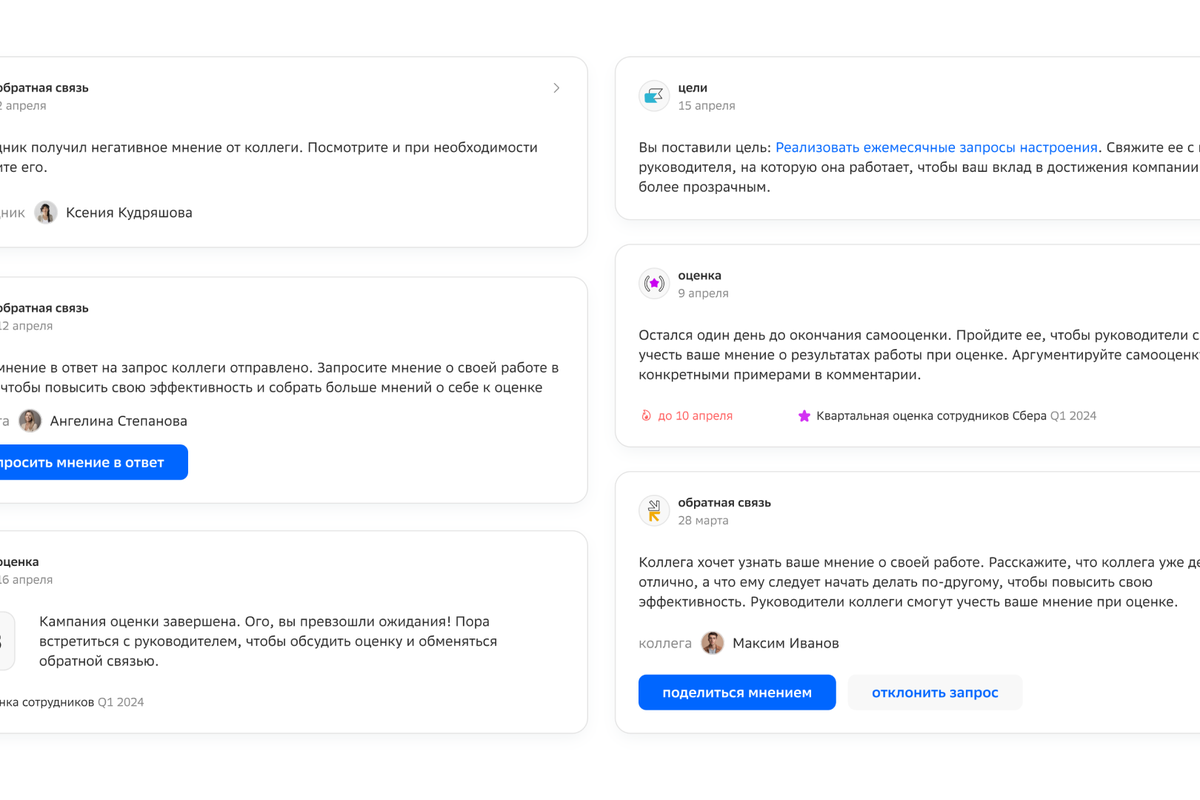Click Ангелина Степанова's avatar photo
Image resolution: width=1200 pixels, height=800 pixels.
point(30,421)
